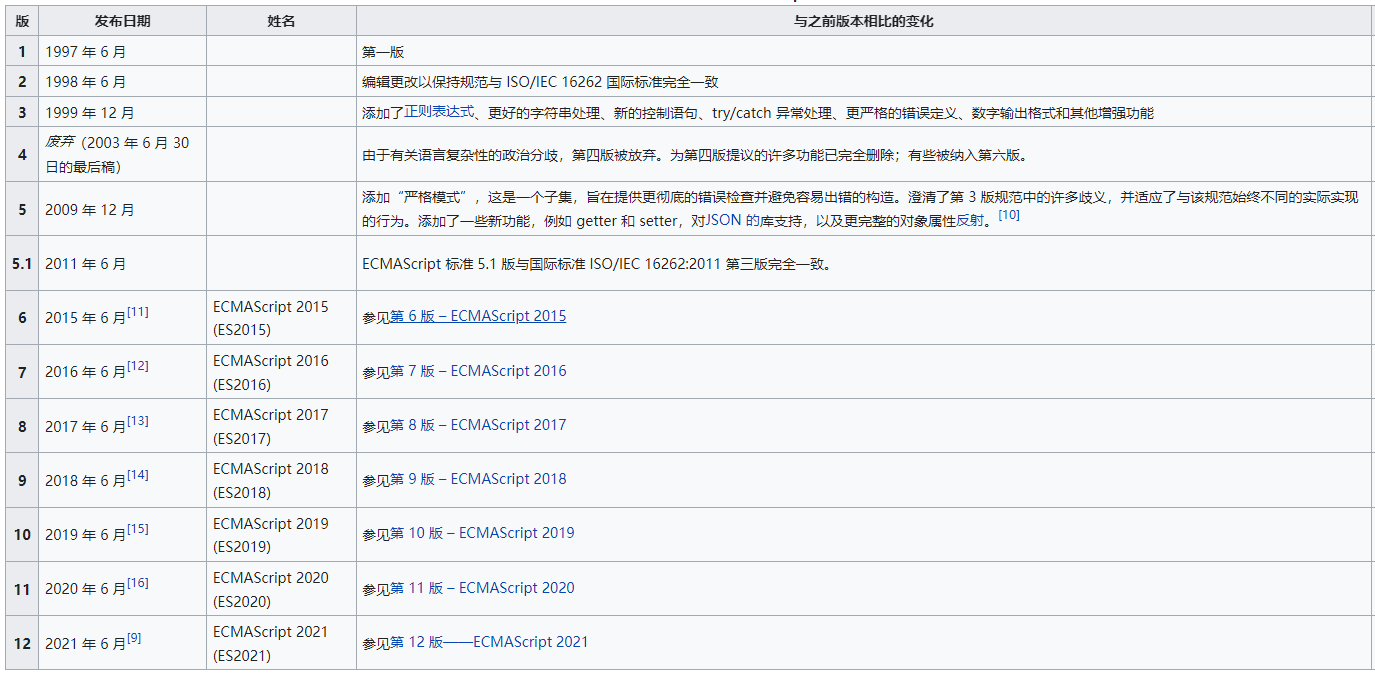
Task: Open footnote [15] beside 2019 年 6 月
Action: point(138,528)
